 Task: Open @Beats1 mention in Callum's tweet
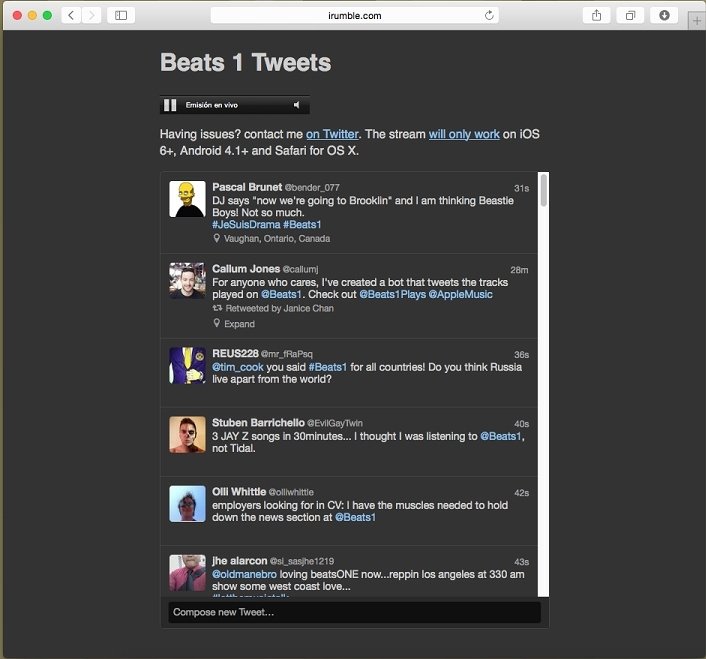click(x=281, y=294)
